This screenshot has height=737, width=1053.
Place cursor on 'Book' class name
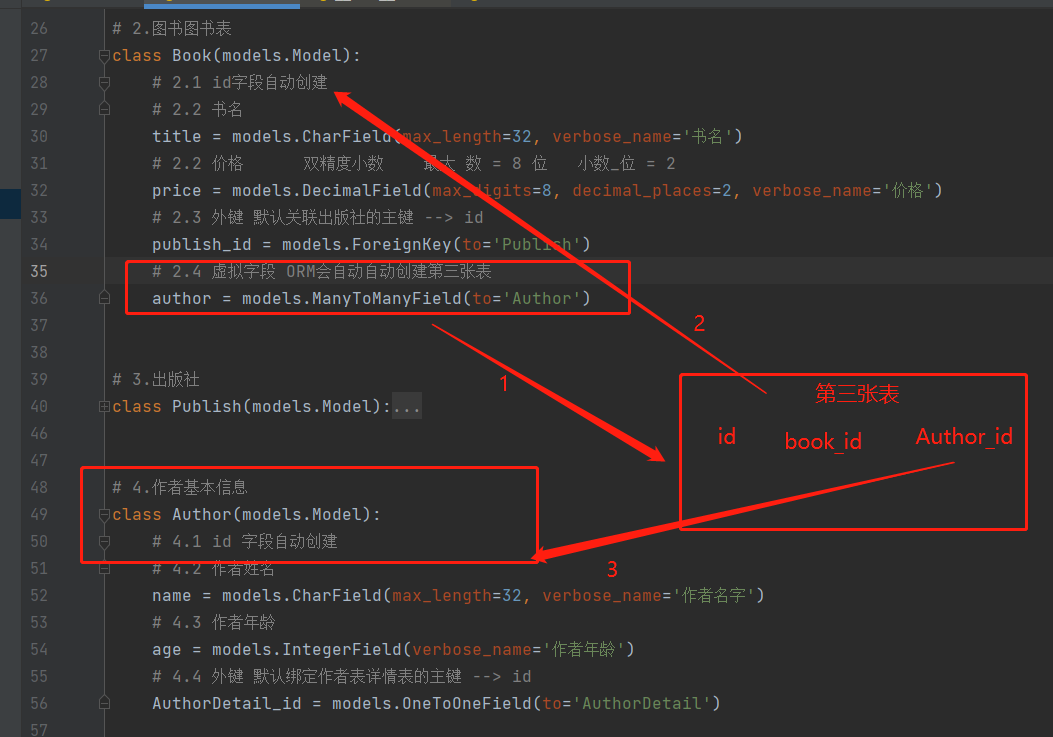click(191, 56)
